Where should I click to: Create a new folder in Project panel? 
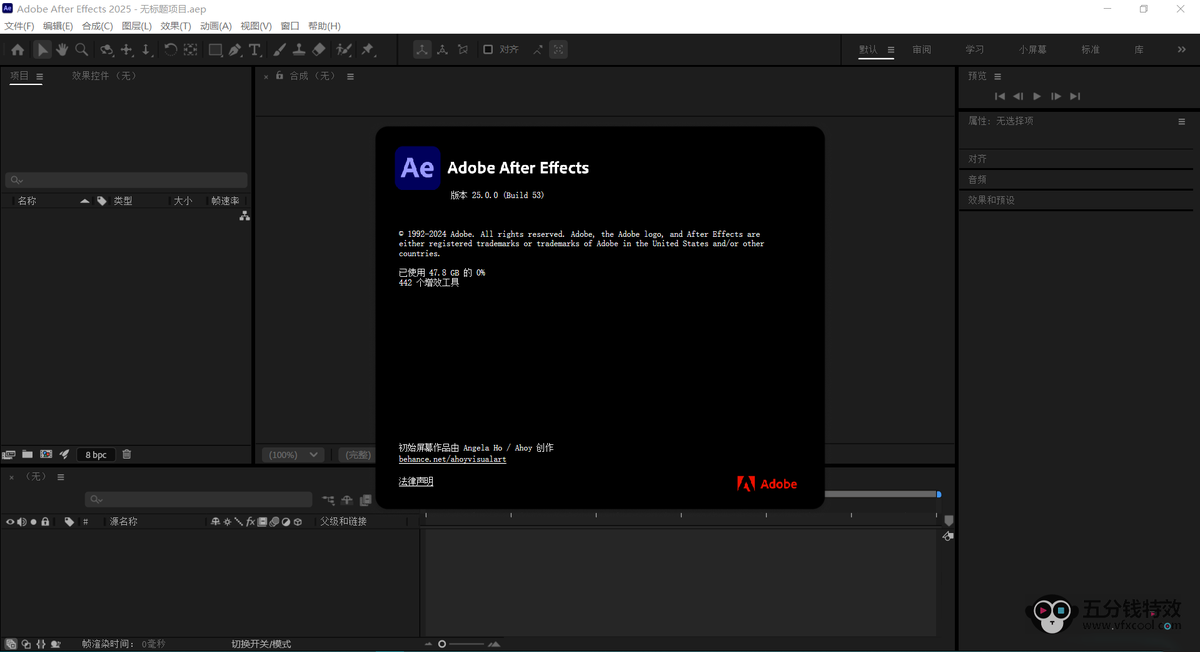(27, 454)
